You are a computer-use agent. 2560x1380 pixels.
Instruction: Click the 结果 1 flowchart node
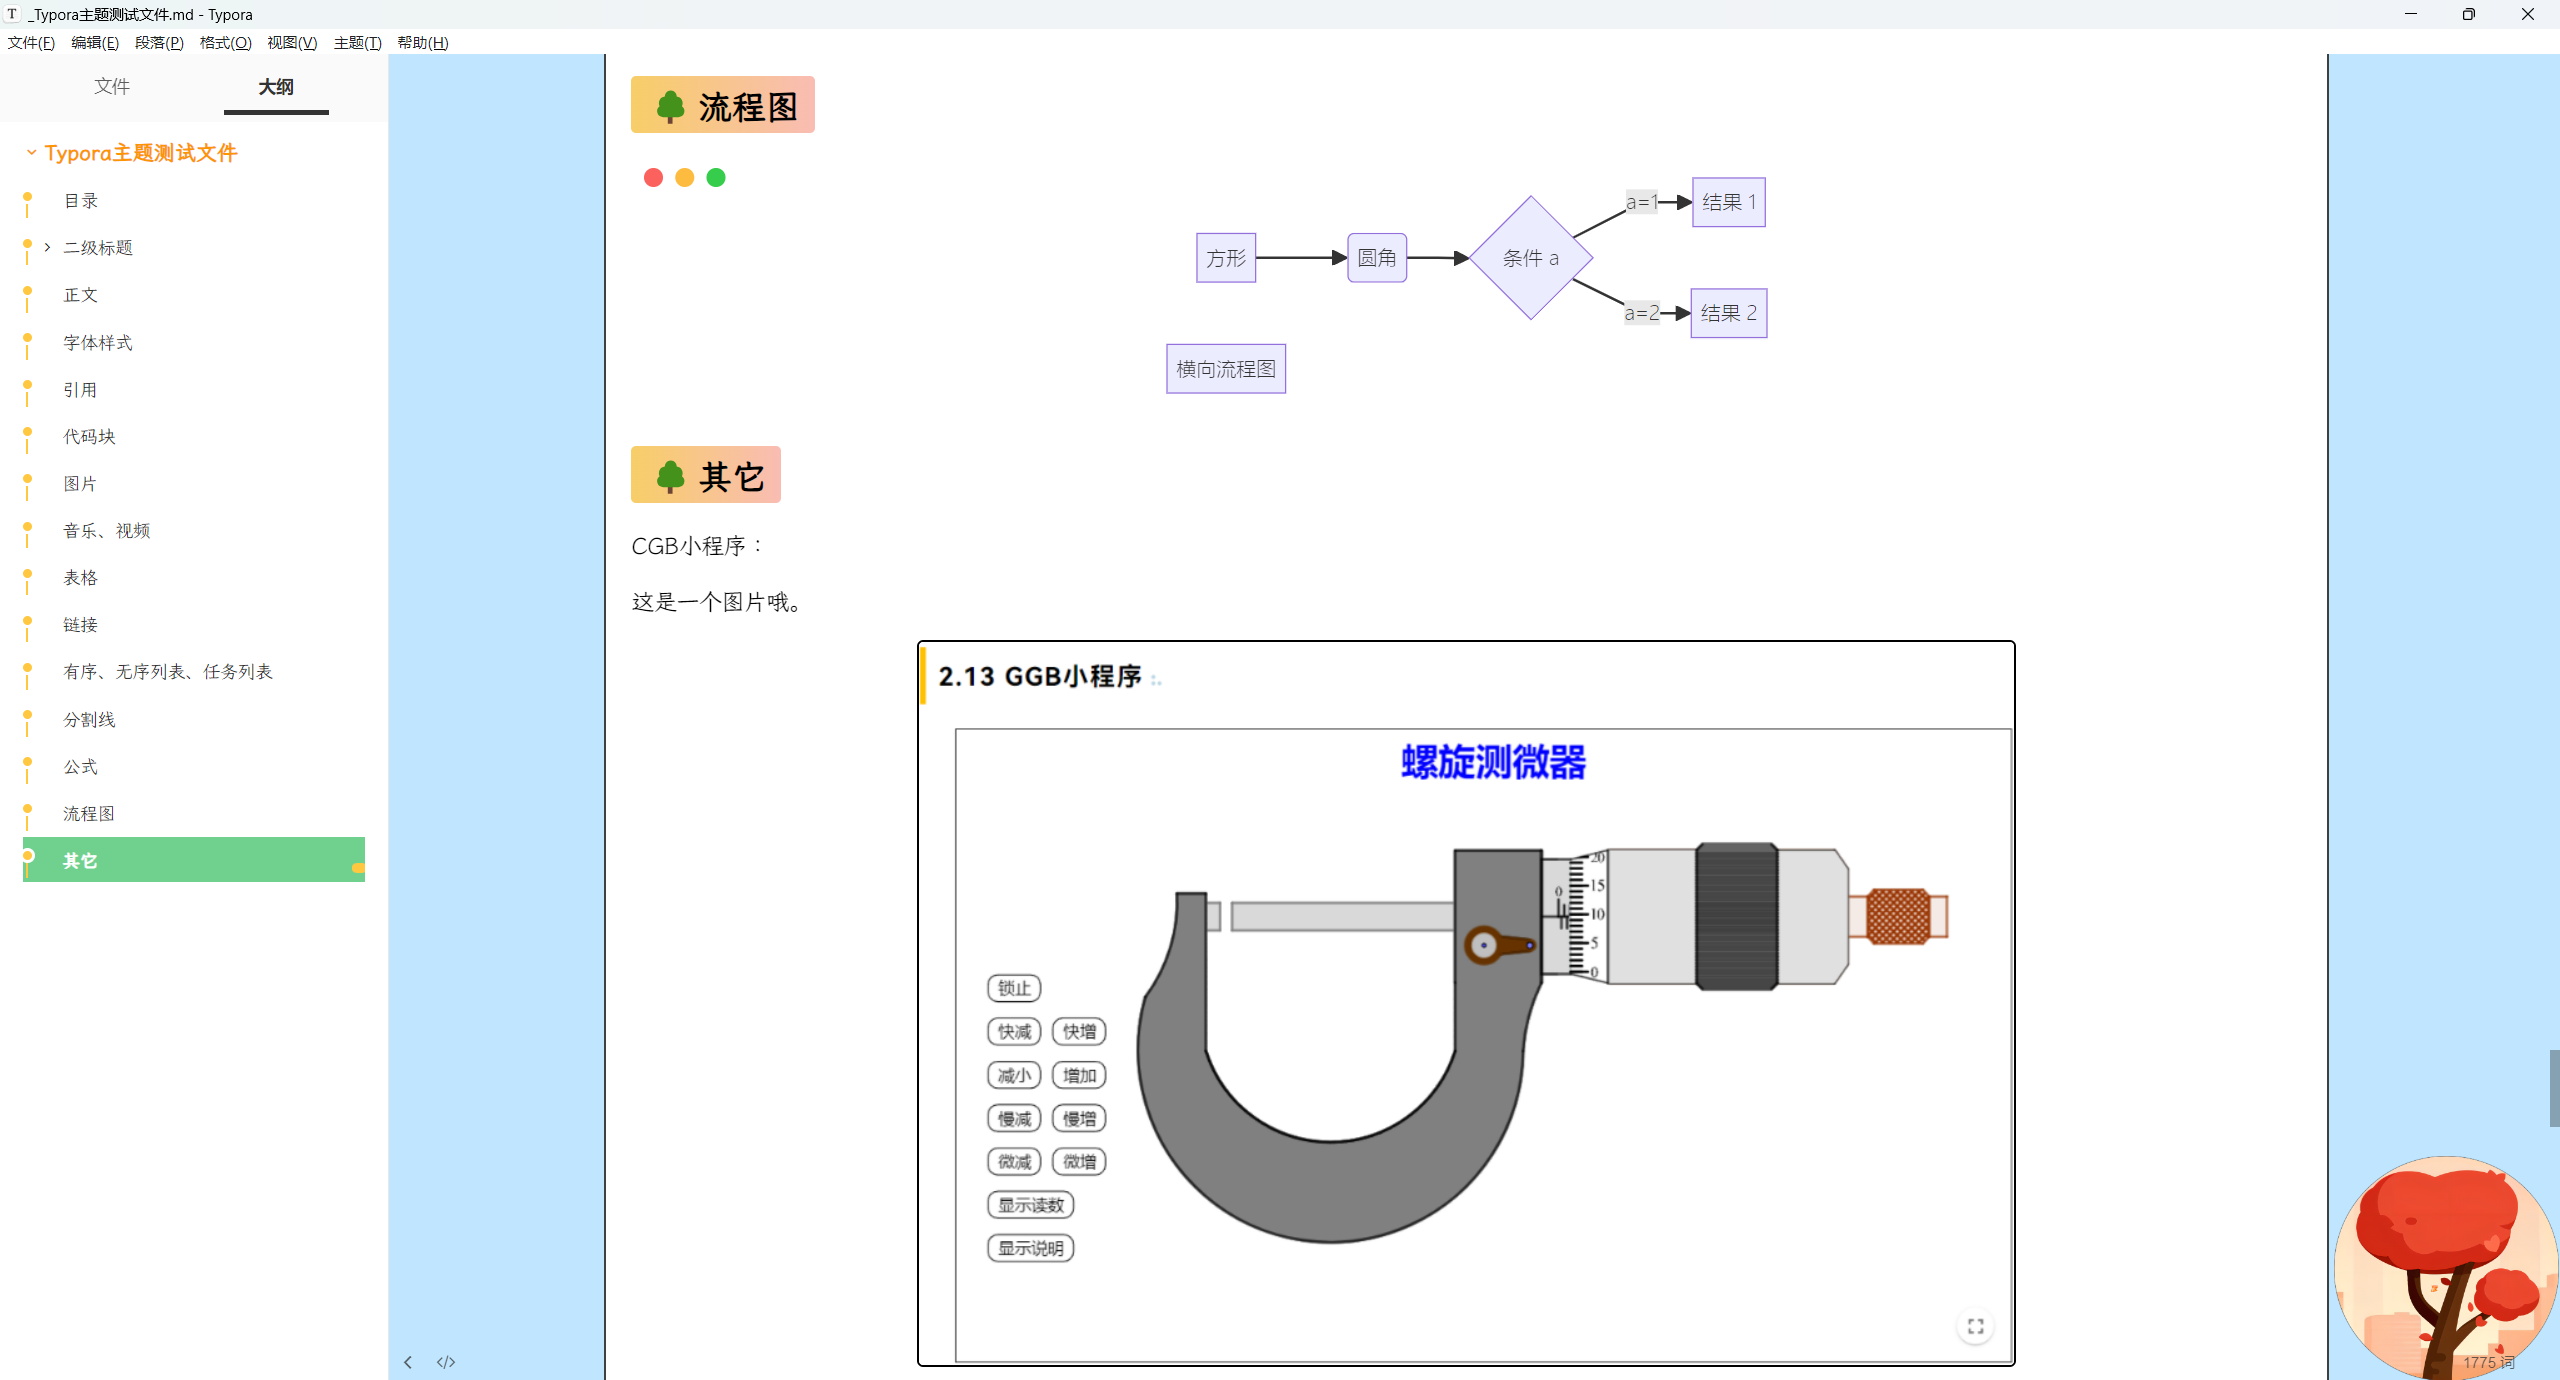coord(1729,202)
